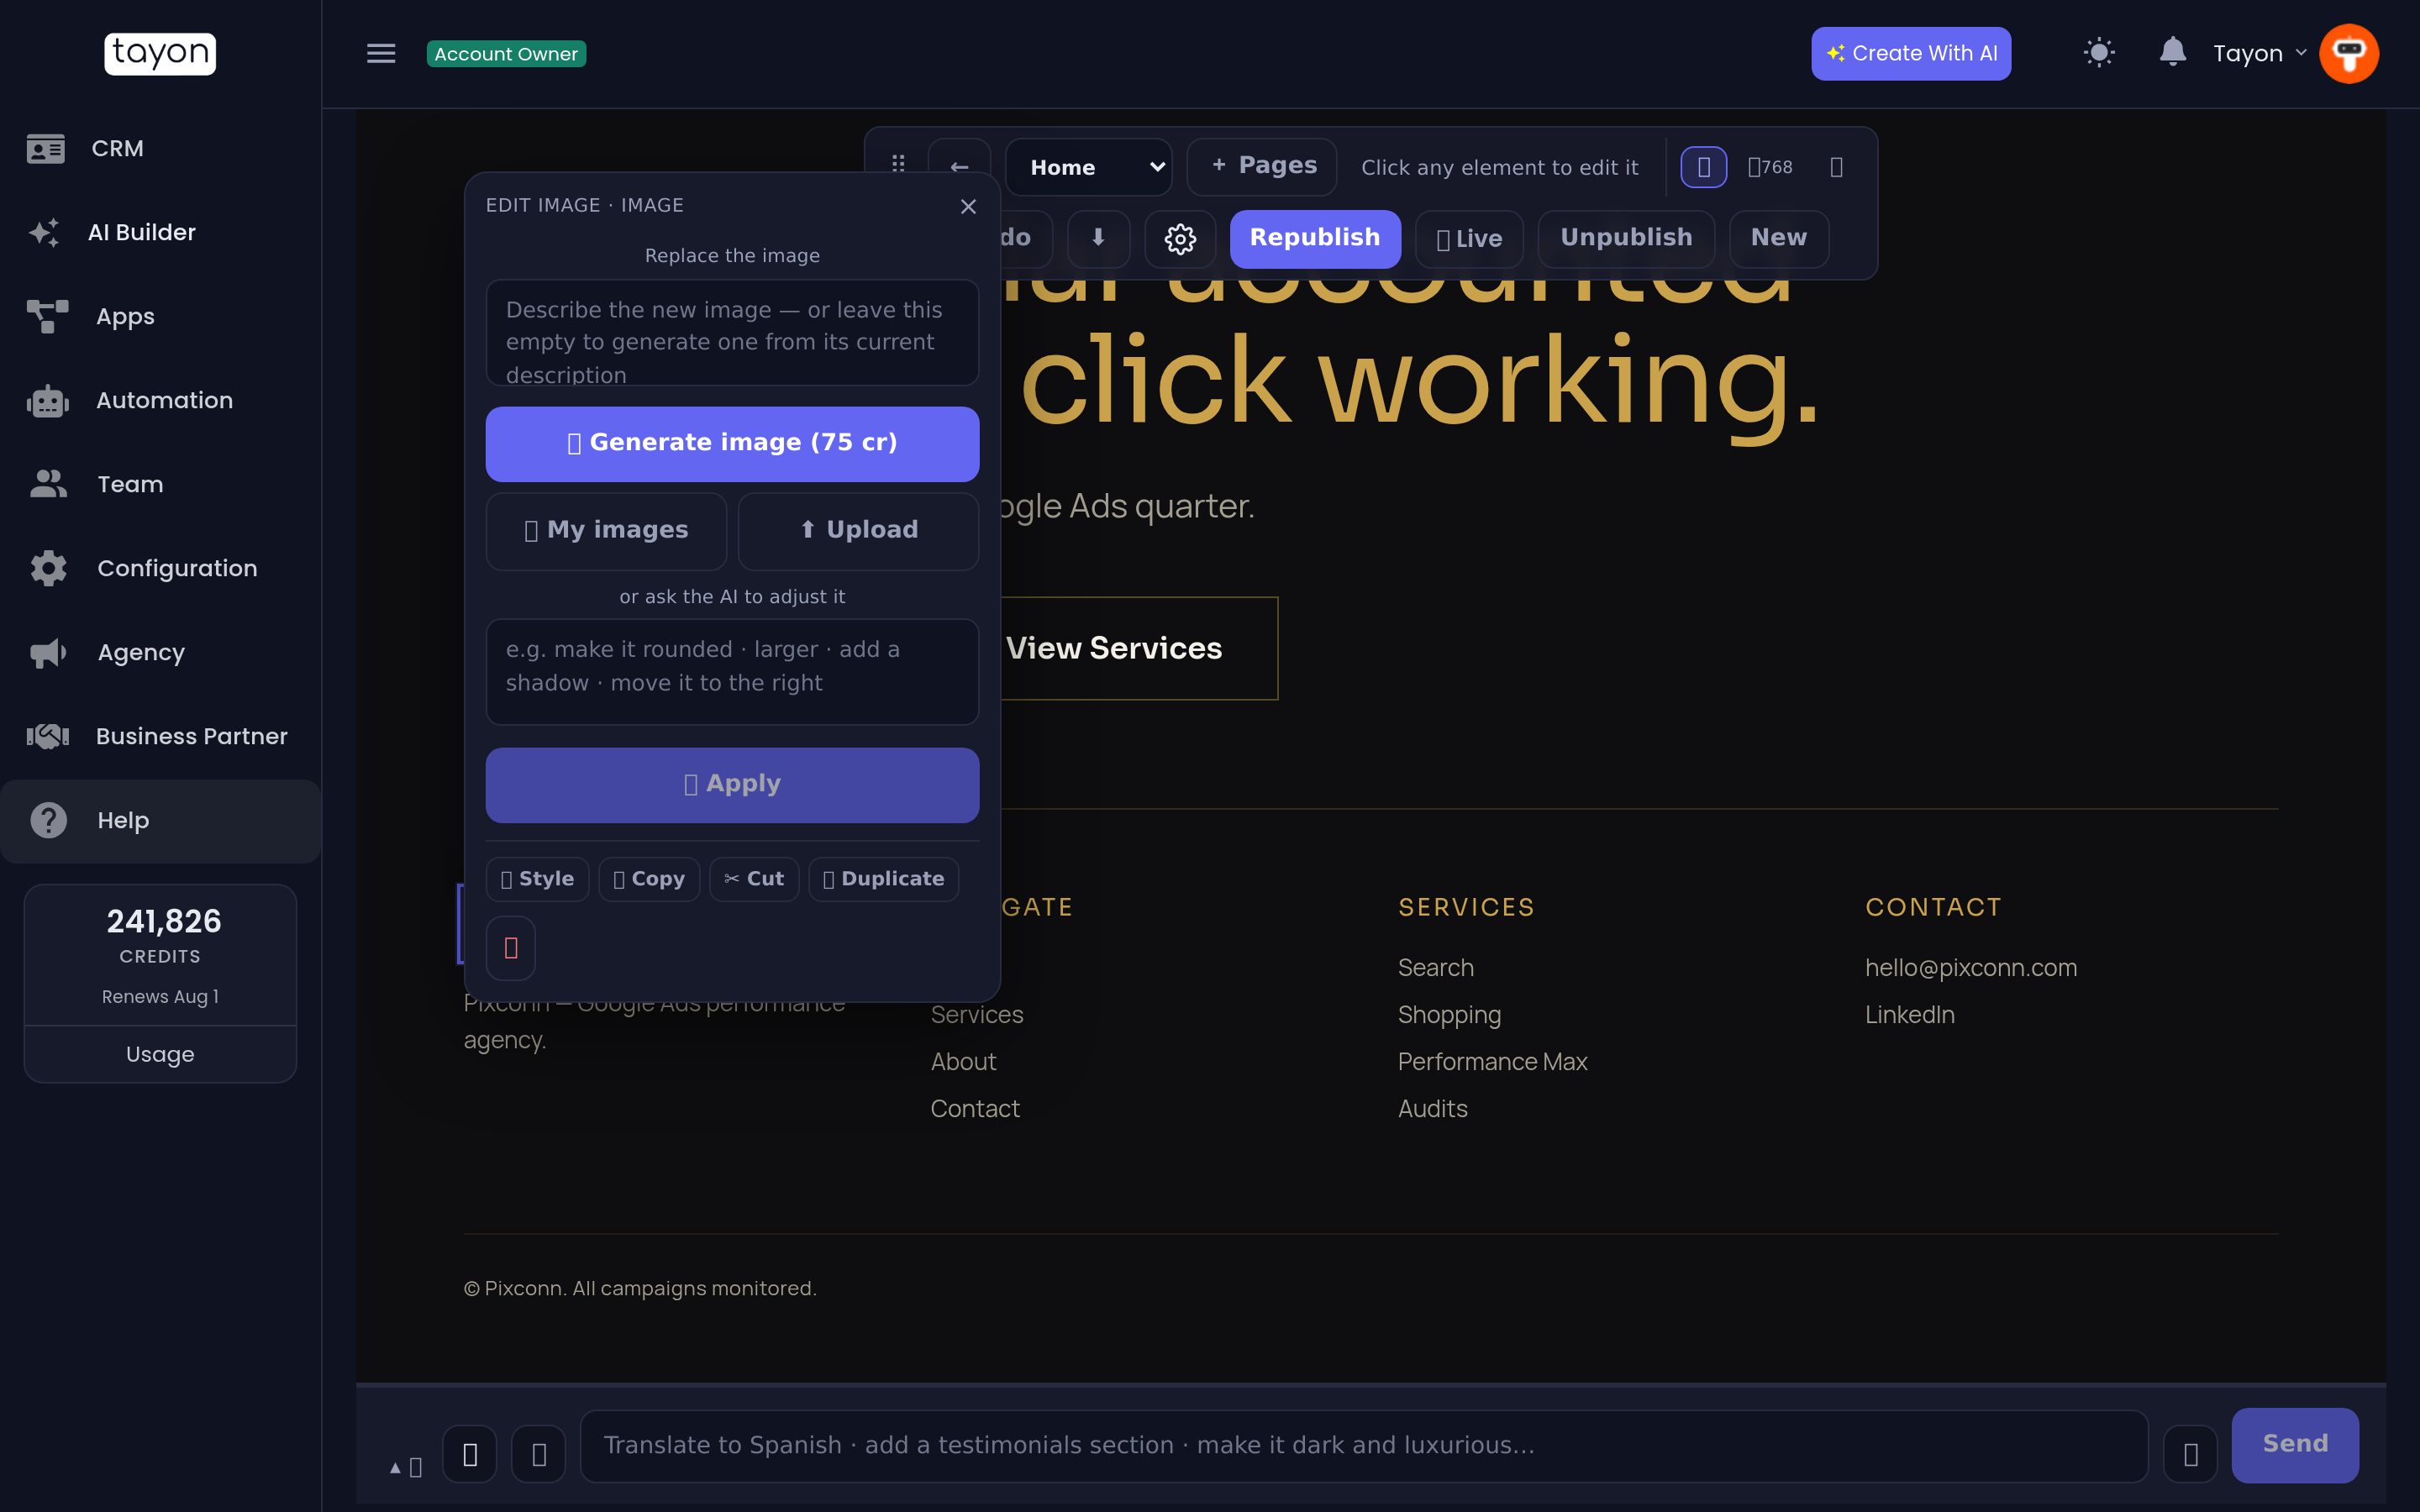Viewport: 2420px width, 1512px height.
Task: Click Create With AI button
Action: pyautogui.click(x=1911, y=53)
